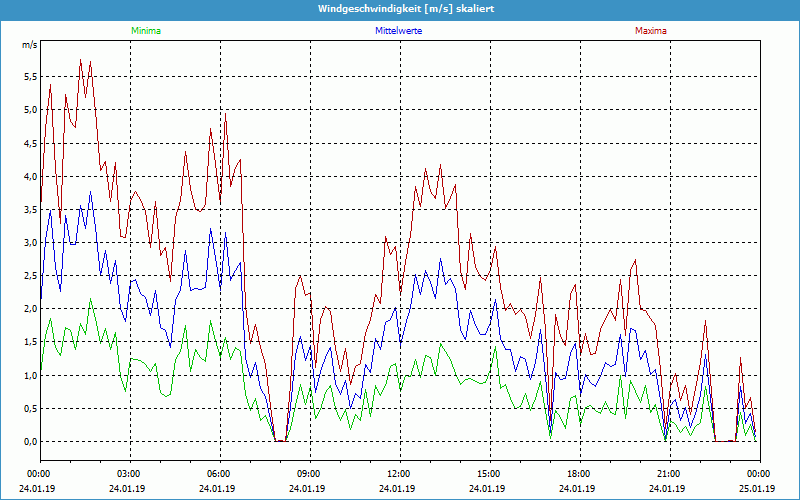The height and width of the screenshot is (500, 800).
Task: Click the '1,5' y-axis value
Action: (31, 342)
